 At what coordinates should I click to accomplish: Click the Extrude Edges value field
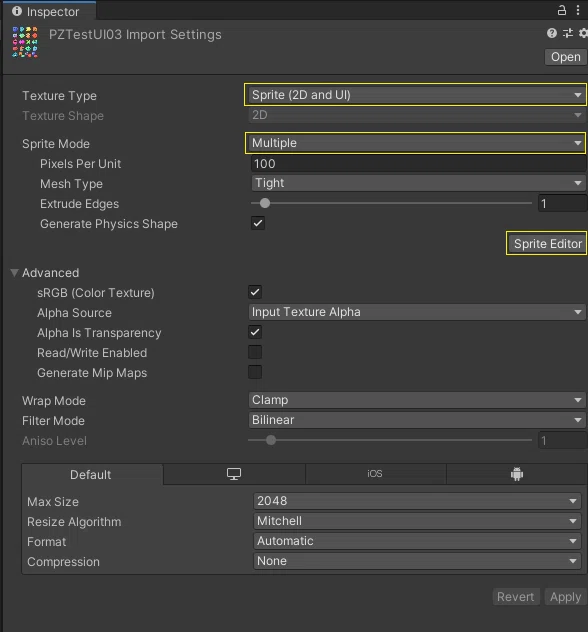tap(563, 203)
